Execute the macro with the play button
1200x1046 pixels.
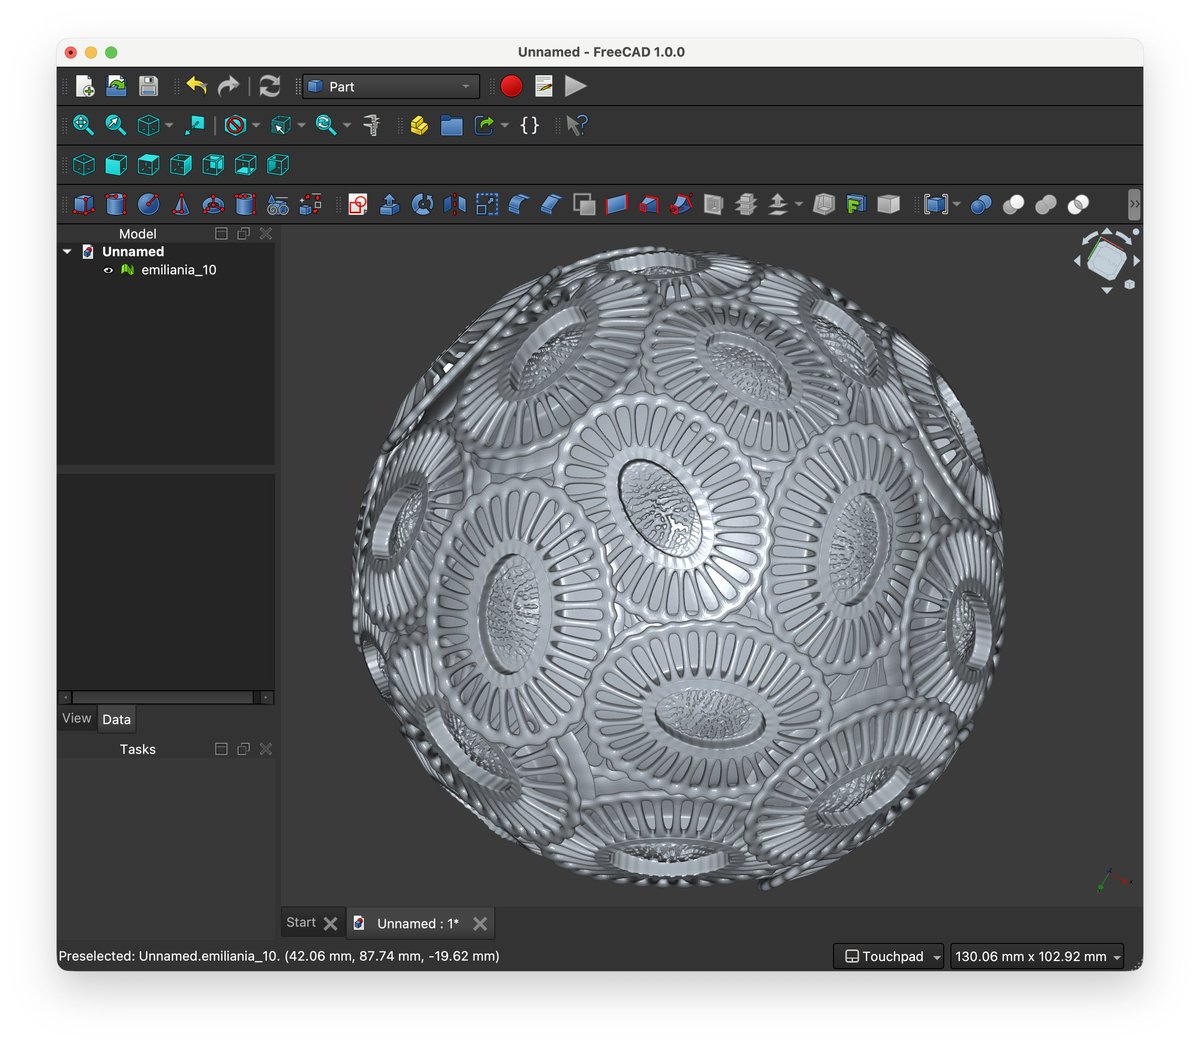tap(575, 87)
